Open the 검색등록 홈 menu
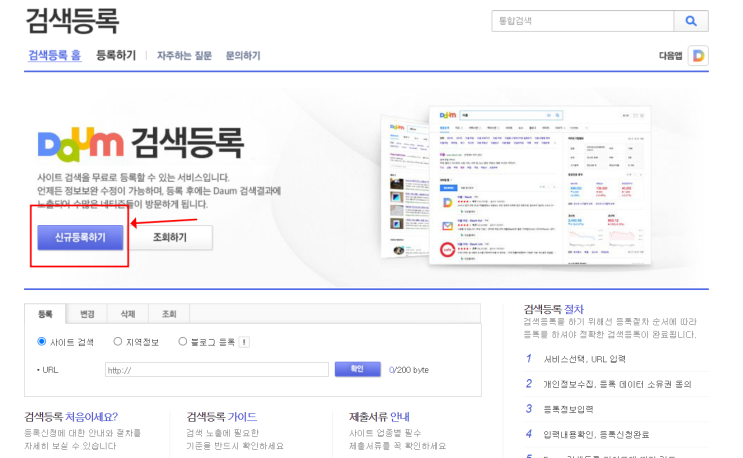This screenshot has height=458, width=743. (x=54, y=55)
